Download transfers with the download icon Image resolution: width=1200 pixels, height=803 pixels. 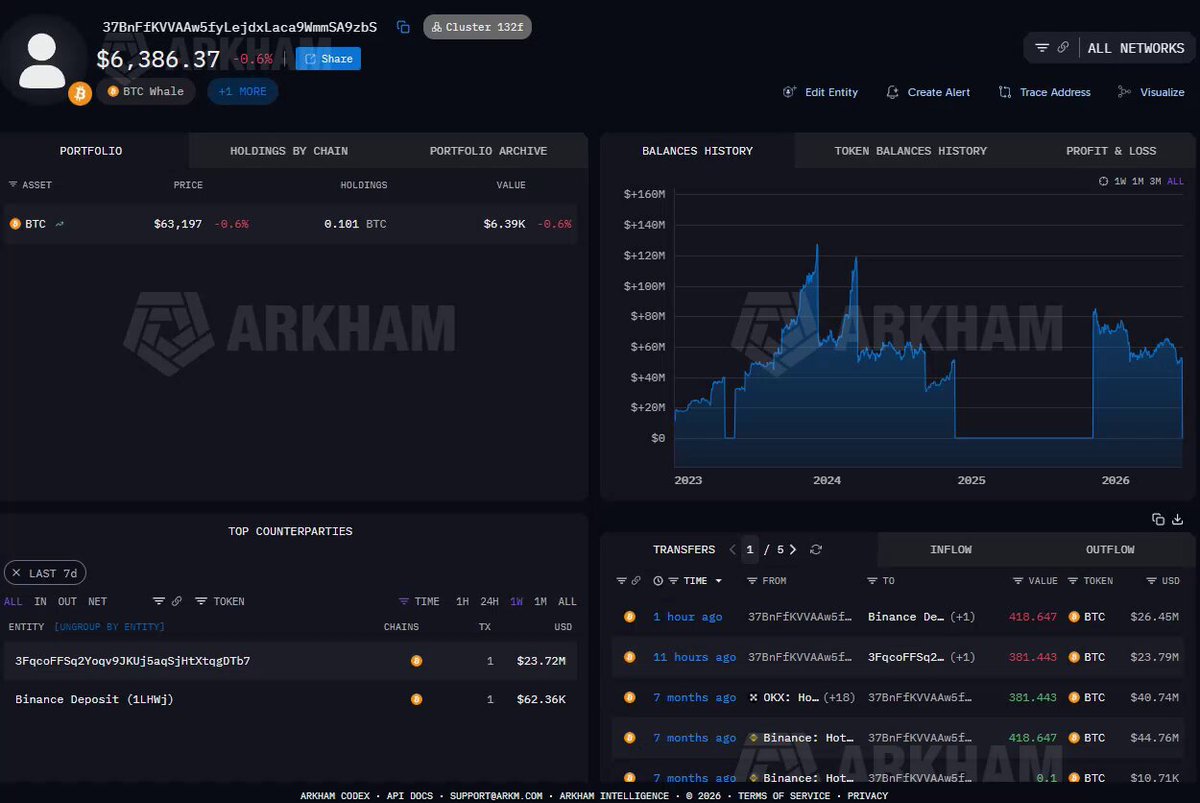pyautogui.click(x=1177, y=519)
